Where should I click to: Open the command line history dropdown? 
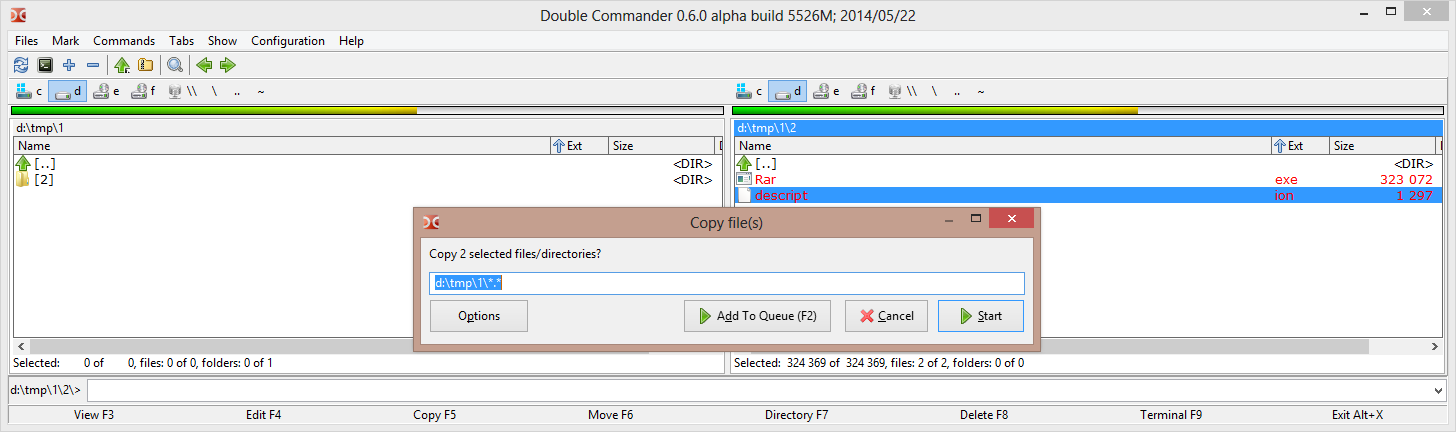click(x=1438, y=390)
